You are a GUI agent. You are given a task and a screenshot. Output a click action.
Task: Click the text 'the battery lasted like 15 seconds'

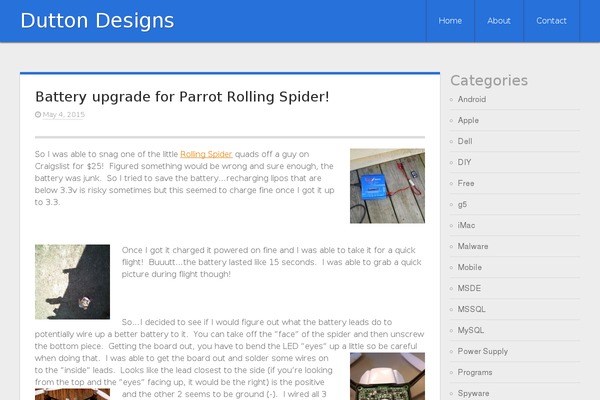coord(249,262)
